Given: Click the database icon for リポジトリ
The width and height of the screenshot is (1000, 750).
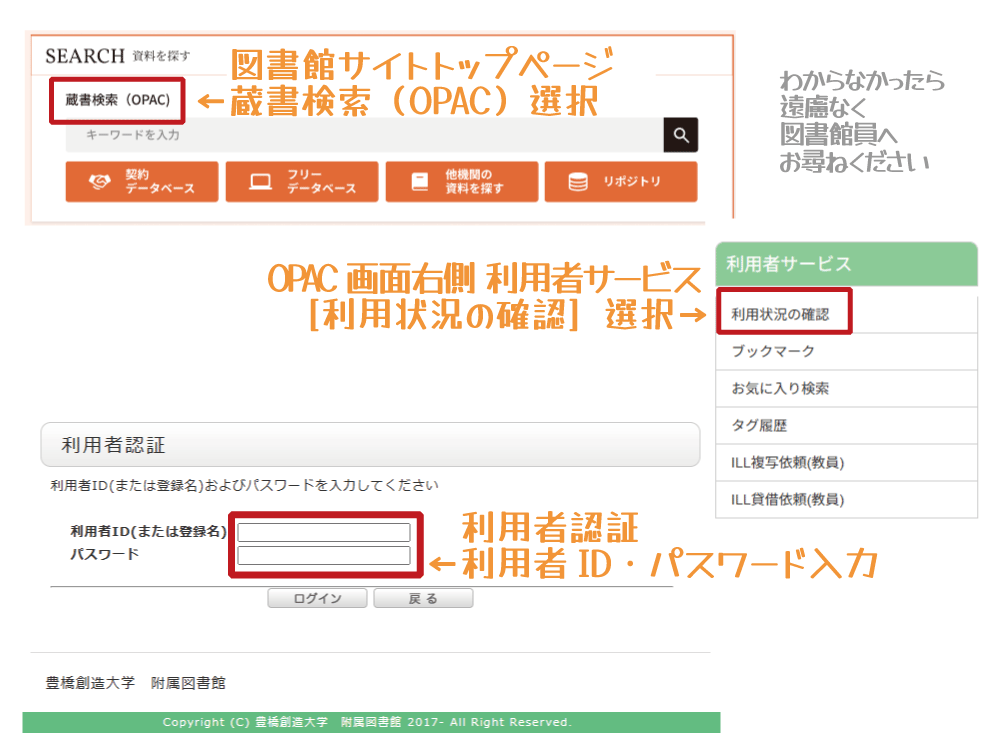Looking at the screenshot, I should pos(578,182).
